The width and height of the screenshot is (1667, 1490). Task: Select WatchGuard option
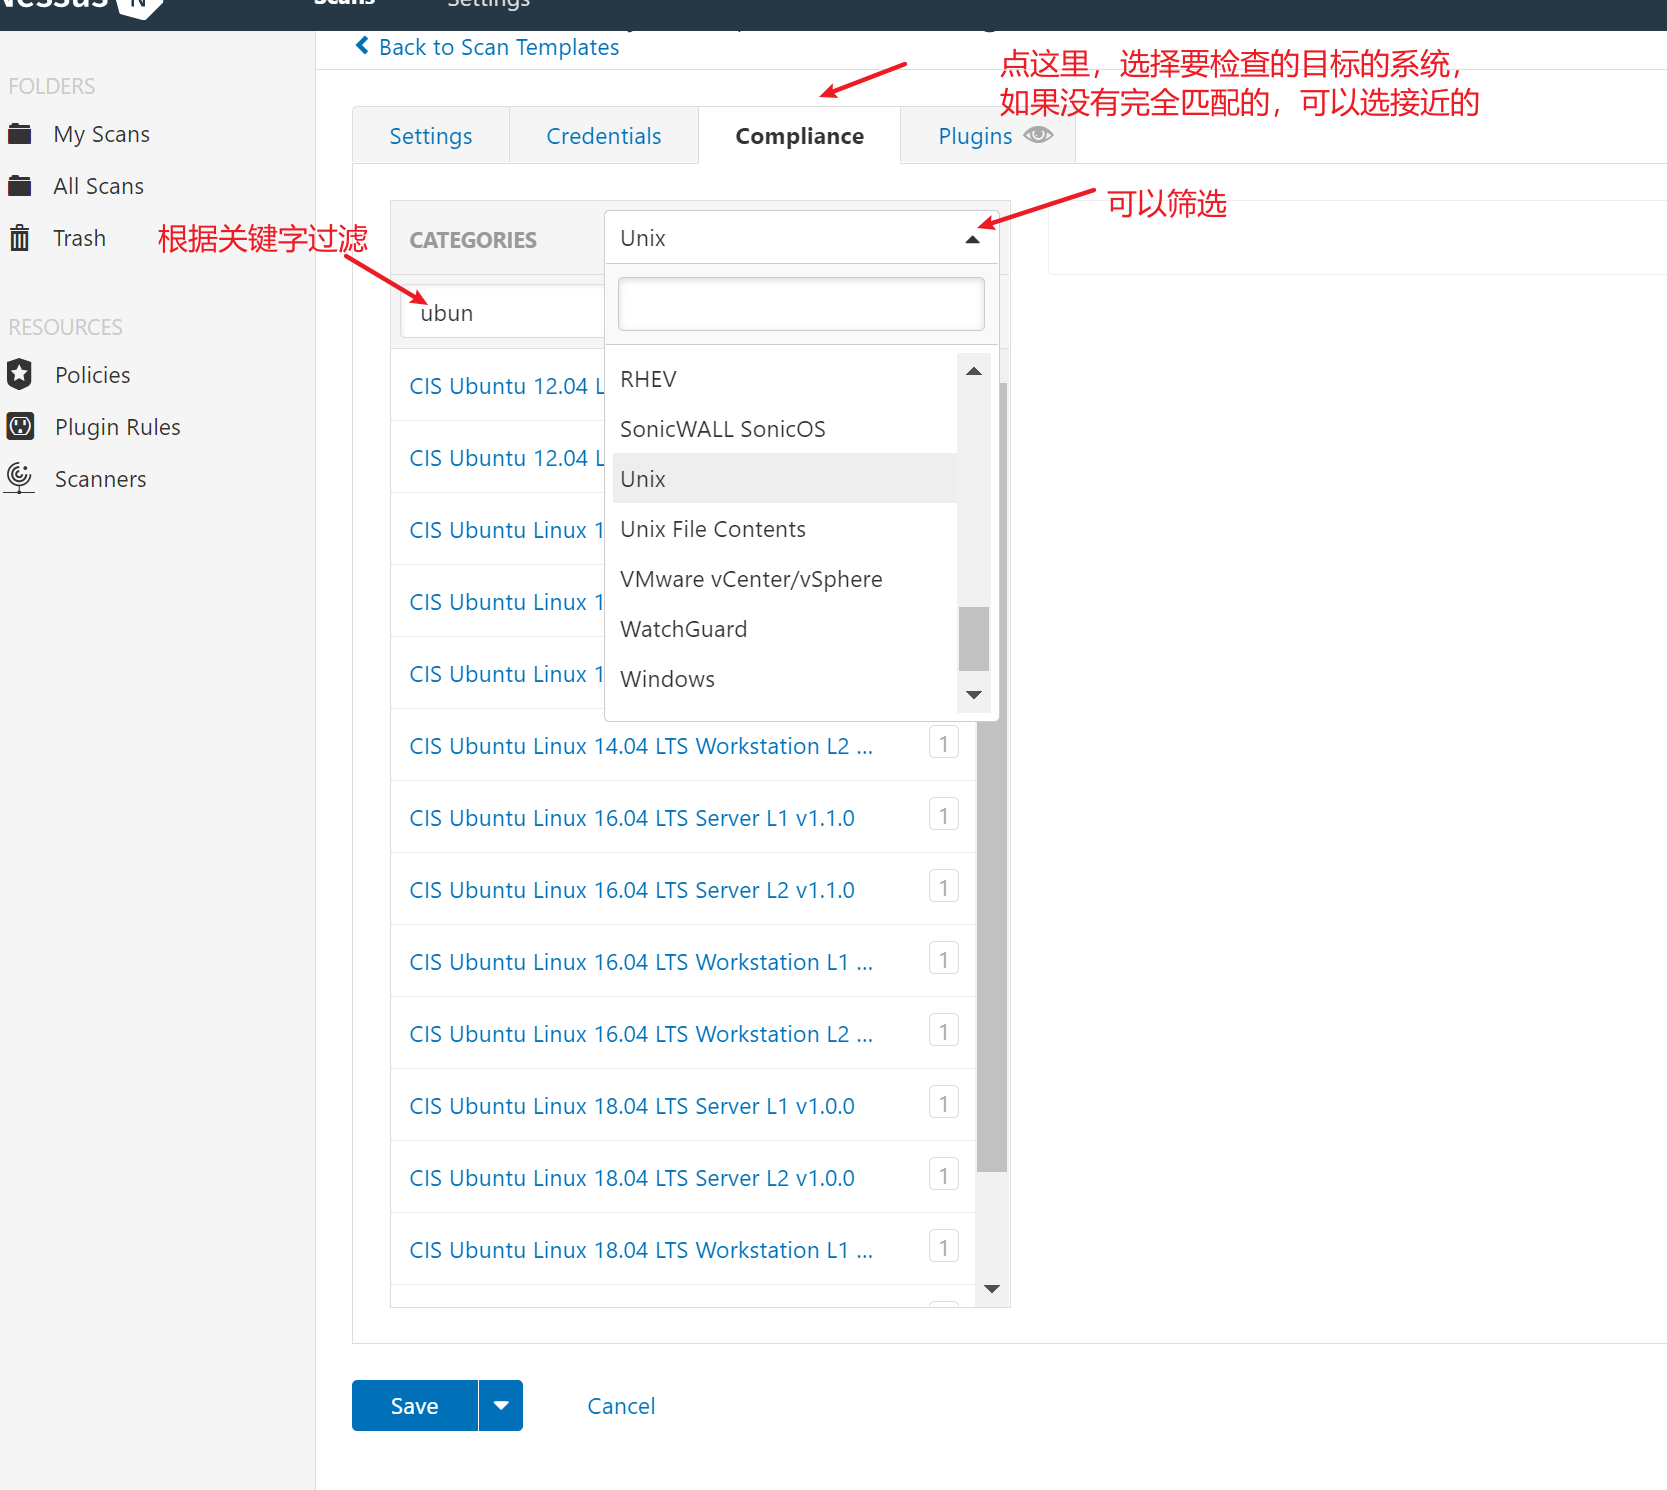coord(784,629)
